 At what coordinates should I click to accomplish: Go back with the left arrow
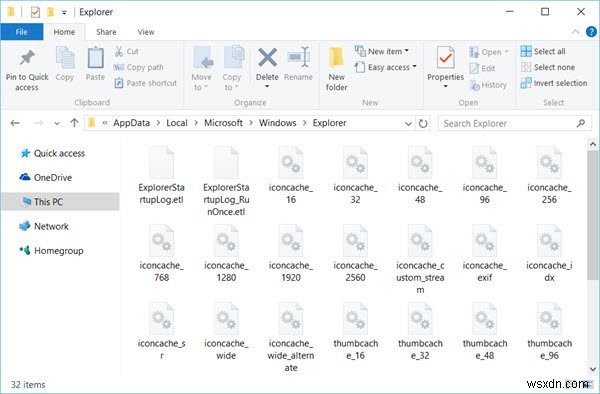15,123
